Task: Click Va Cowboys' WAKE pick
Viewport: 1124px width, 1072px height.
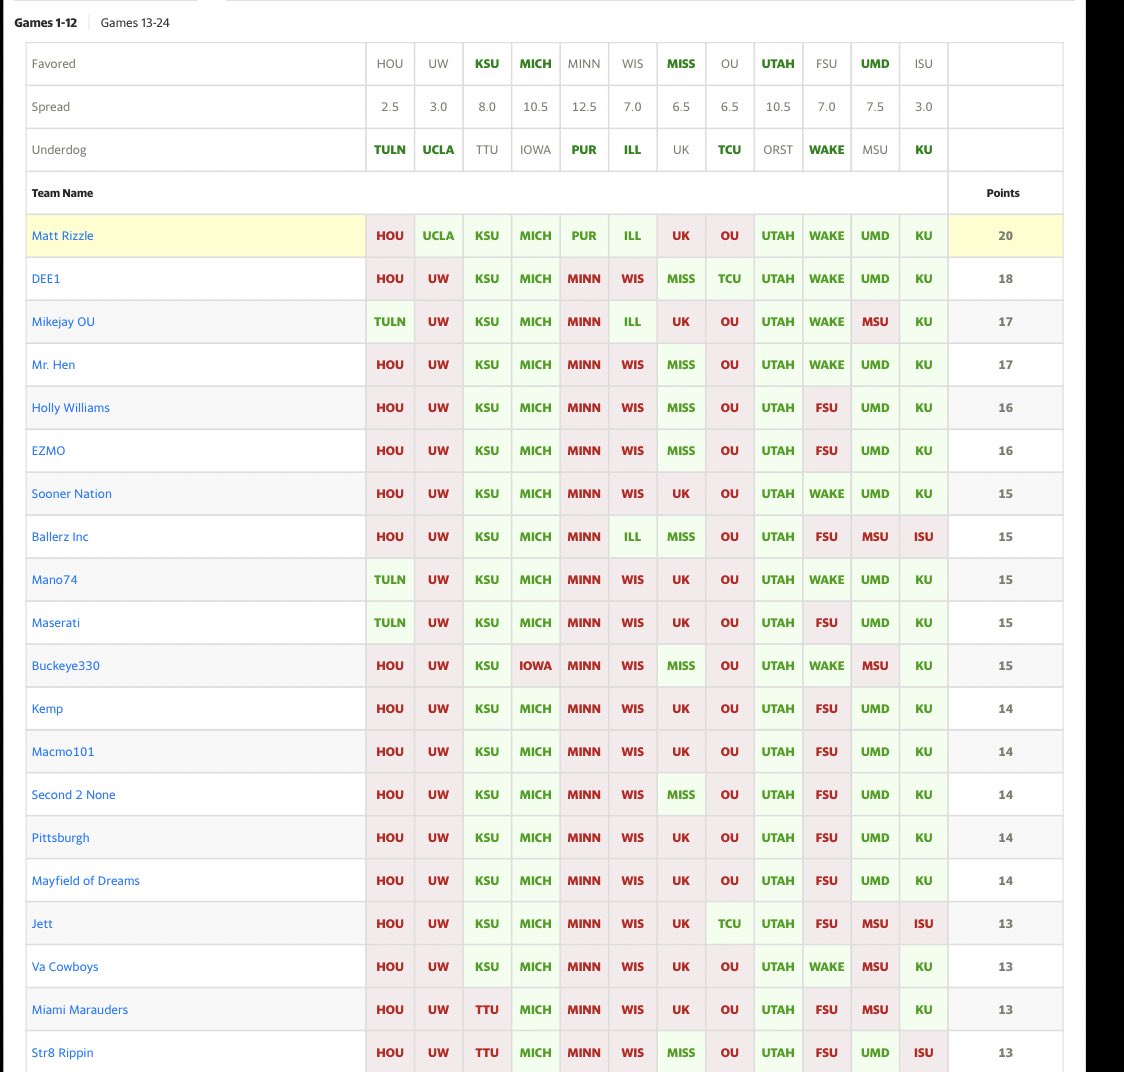Action: pos(827,967)
